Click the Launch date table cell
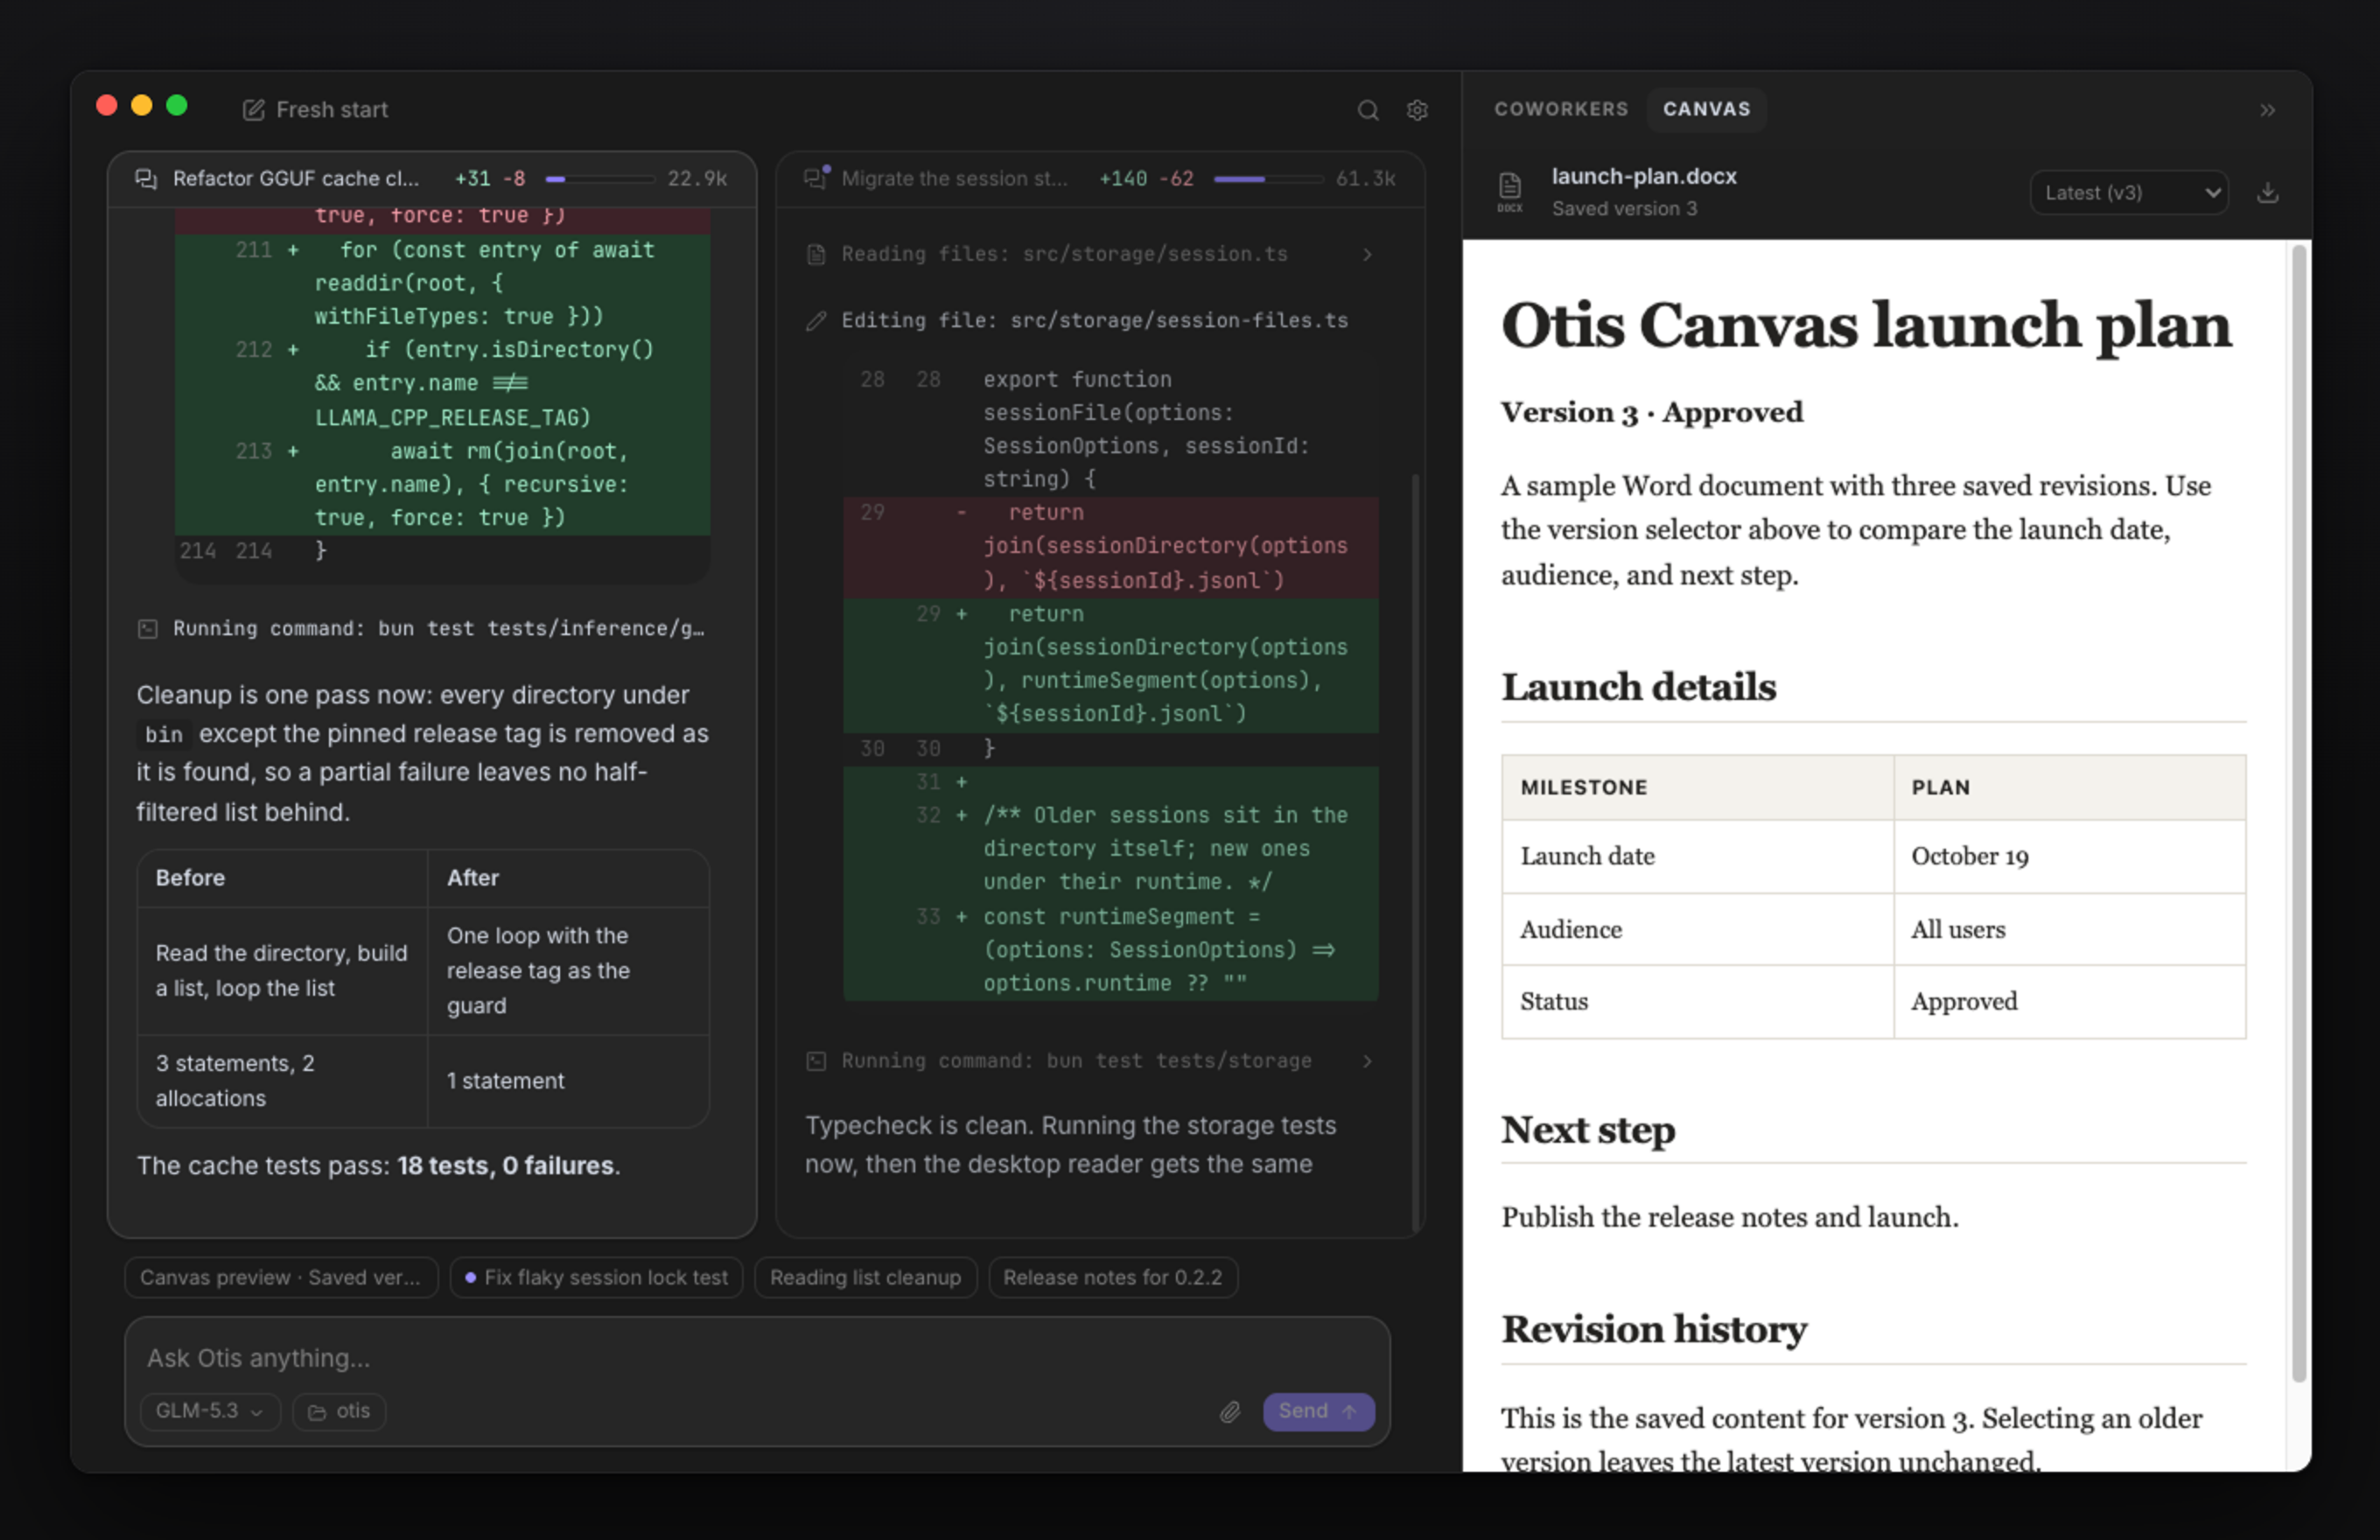The image size is (2380, 1540). point(1697,857)
